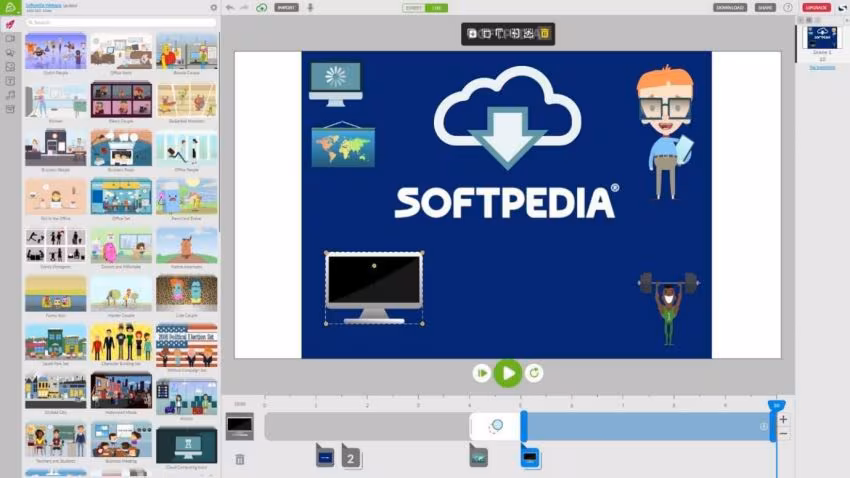The width and height of the screenshot is (850, 478).
Task: Click the fifth icon in the dark object toolbar
Action: coord(529,34)
